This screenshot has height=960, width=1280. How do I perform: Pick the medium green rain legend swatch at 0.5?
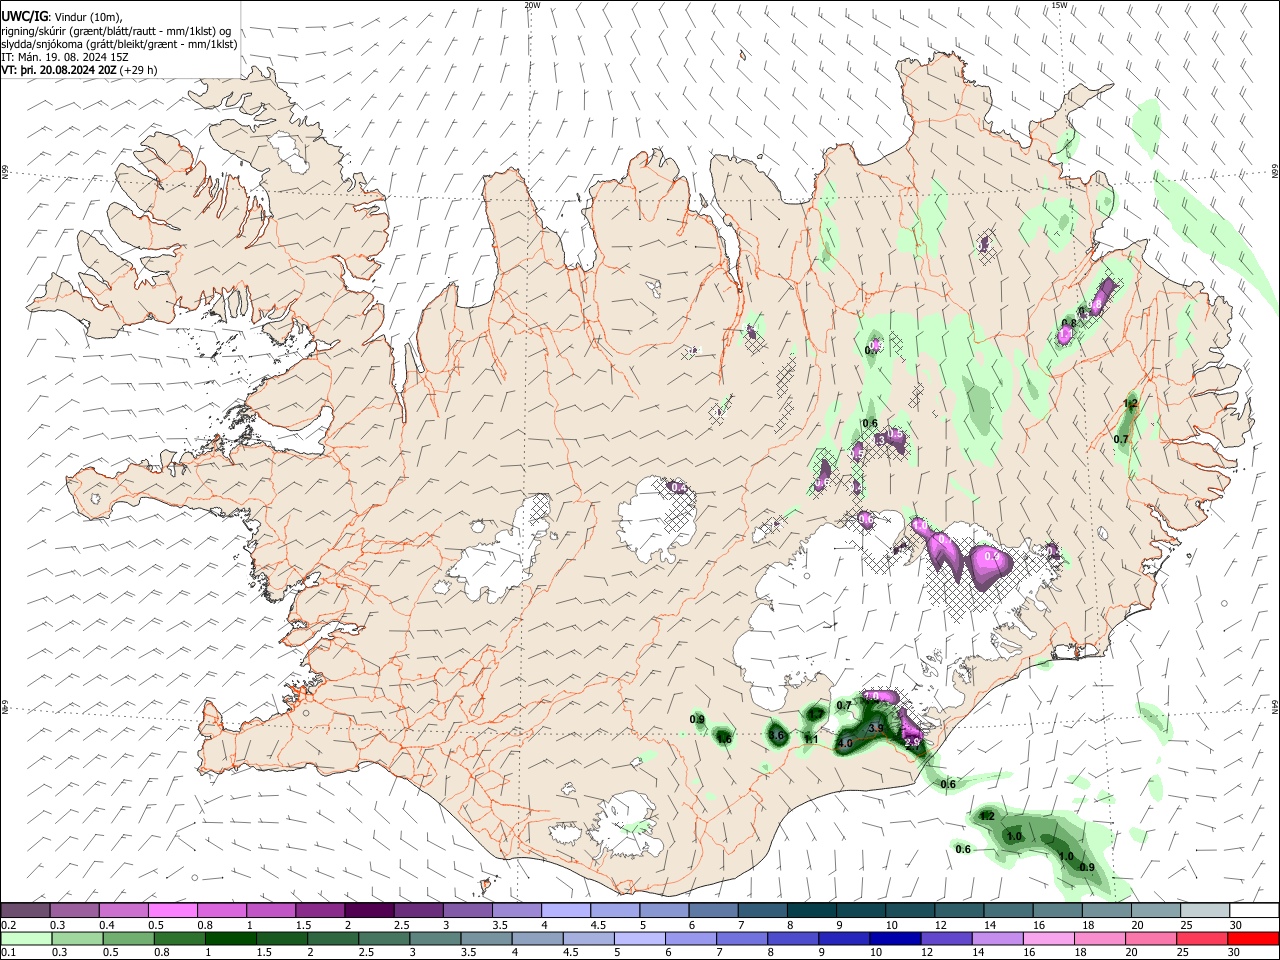pos(128,938)
